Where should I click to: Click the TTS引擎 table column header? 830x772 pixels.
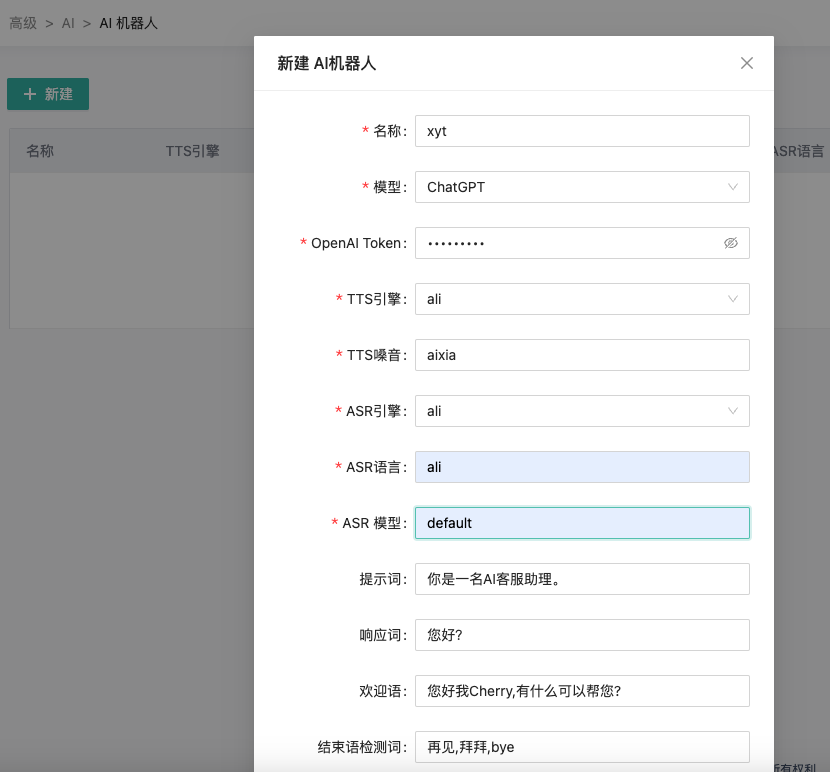[x=192, y=151]
